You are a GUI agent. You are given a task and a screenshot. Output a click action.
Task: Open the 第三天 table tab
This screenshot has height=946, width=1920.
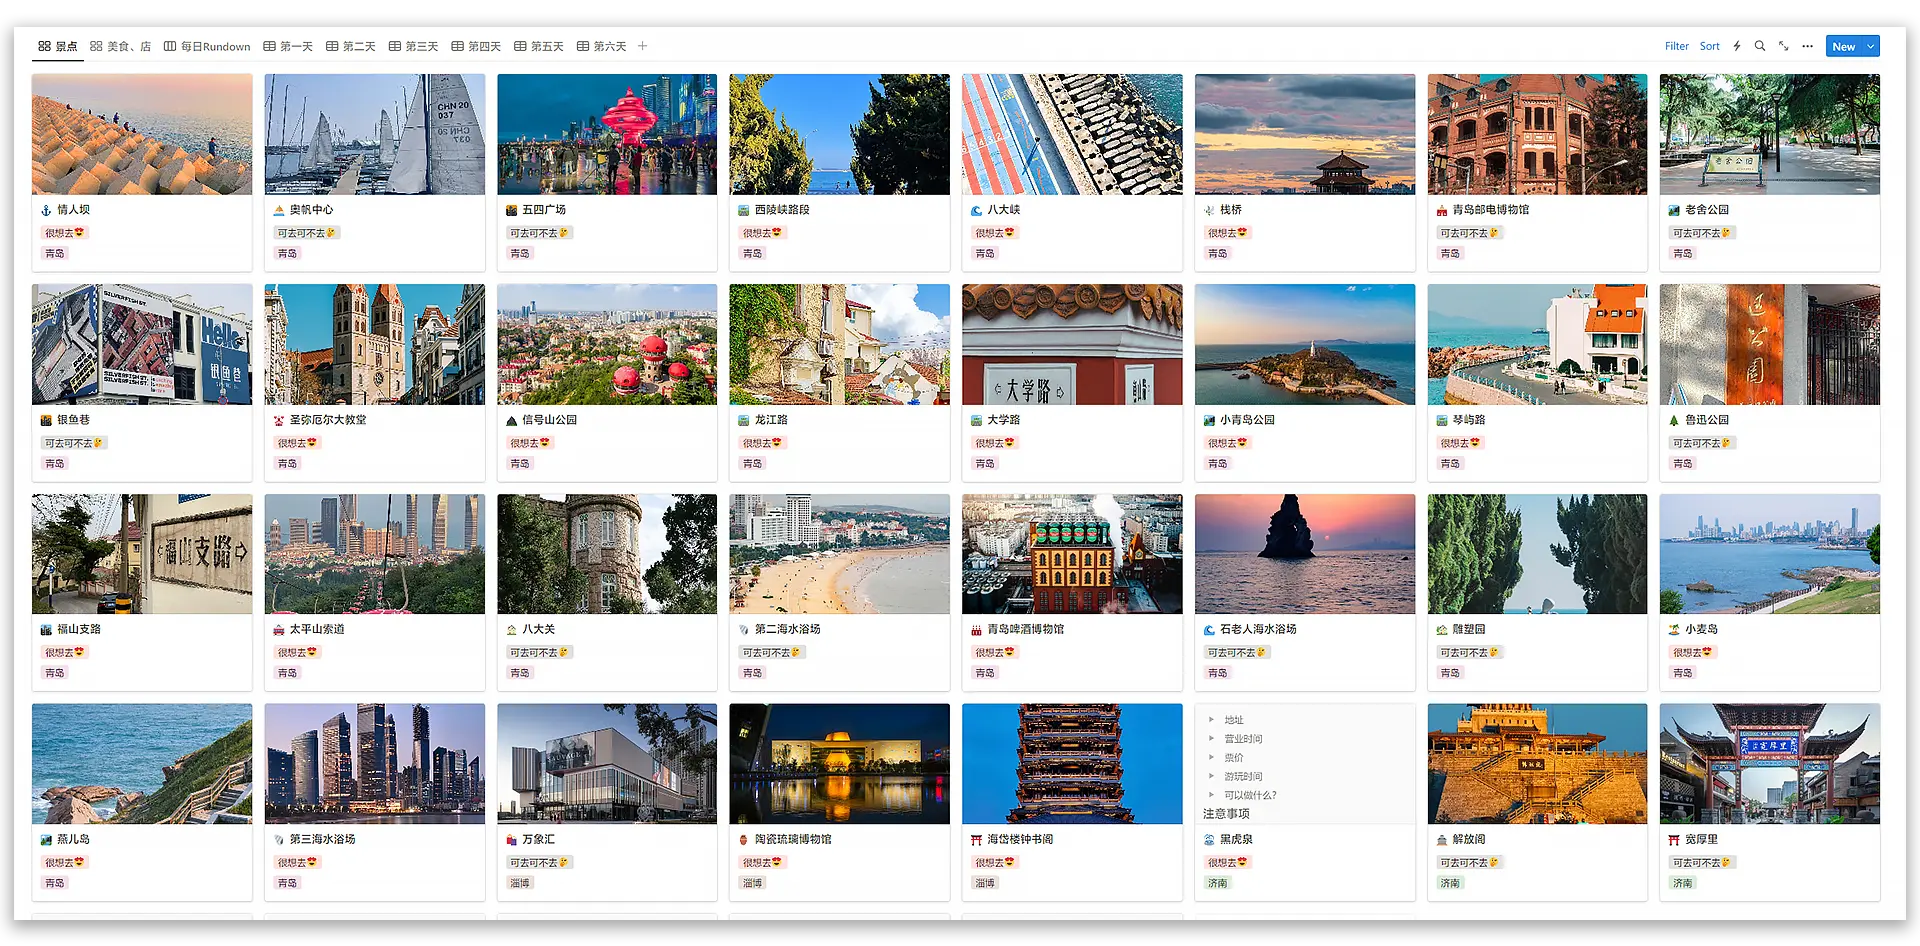tap(413, 46)
